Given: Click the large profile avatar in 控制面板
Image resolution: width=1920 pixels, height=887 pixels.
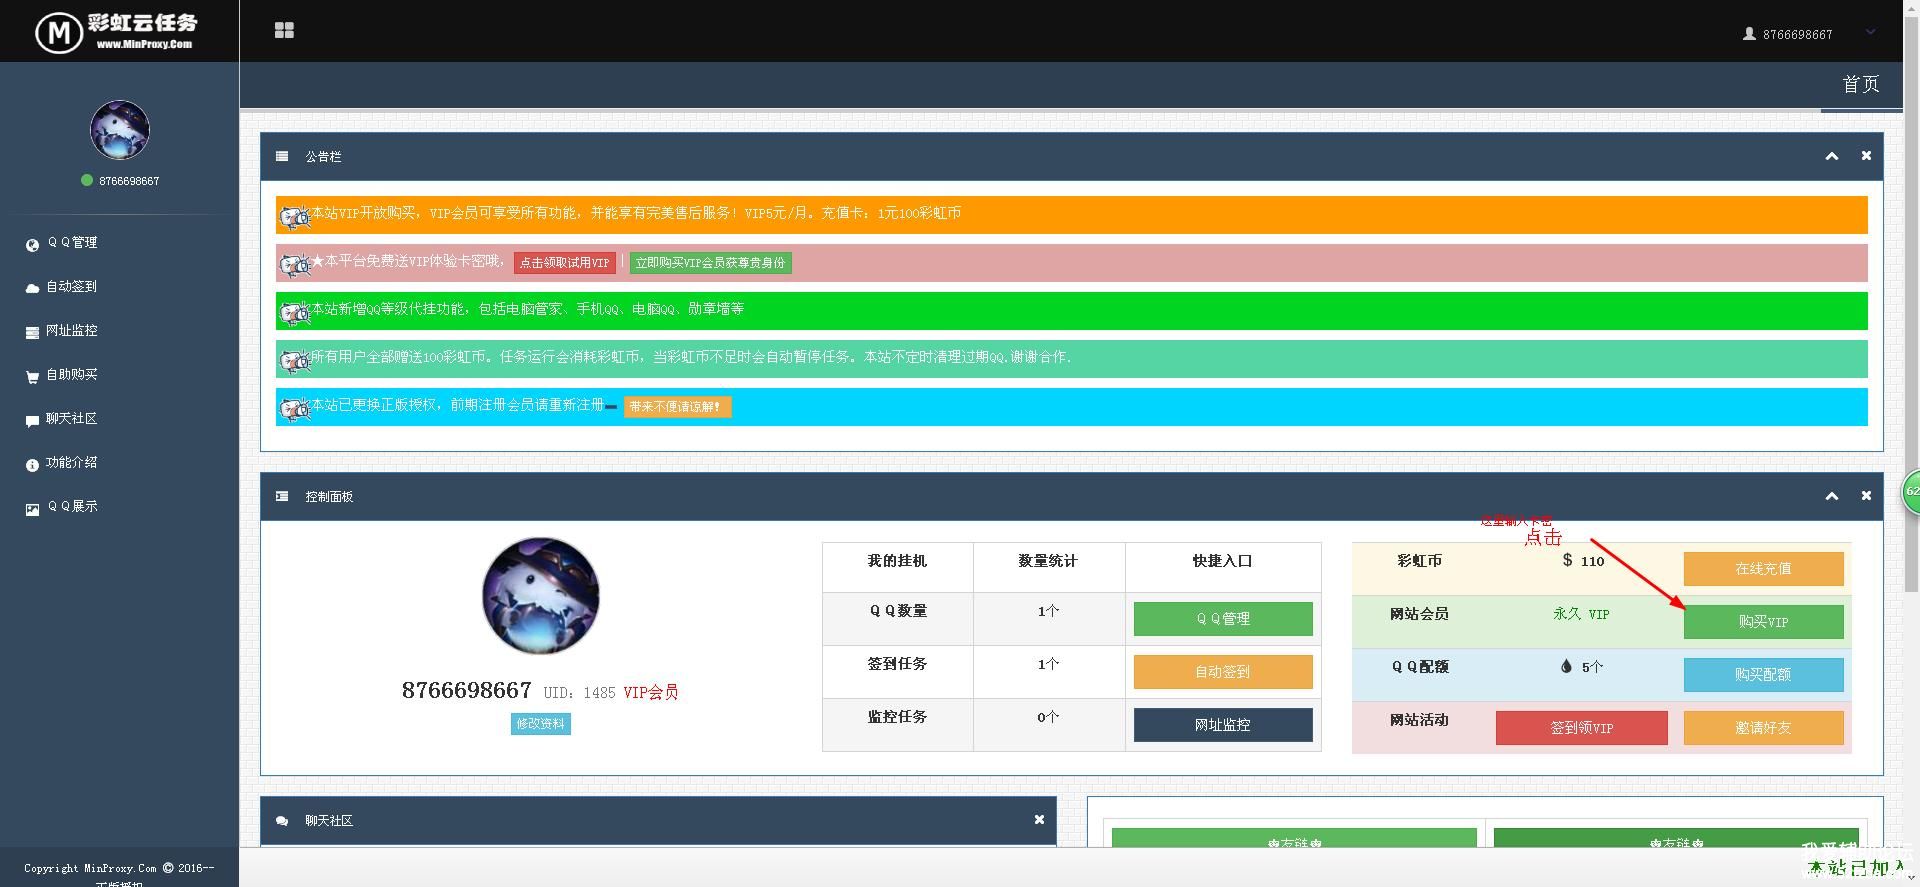Looking at the screenshot, I should click(x=540, y=596).
